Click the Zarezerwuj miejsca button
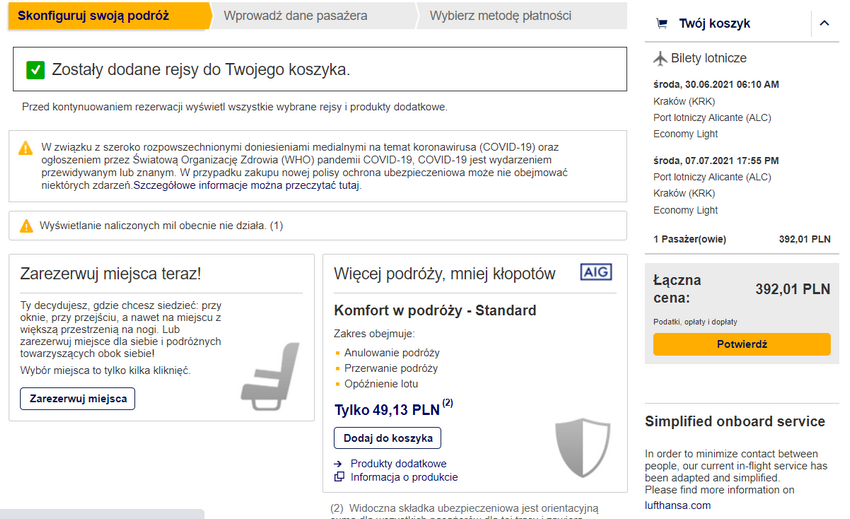 click(x=78, y=399)
